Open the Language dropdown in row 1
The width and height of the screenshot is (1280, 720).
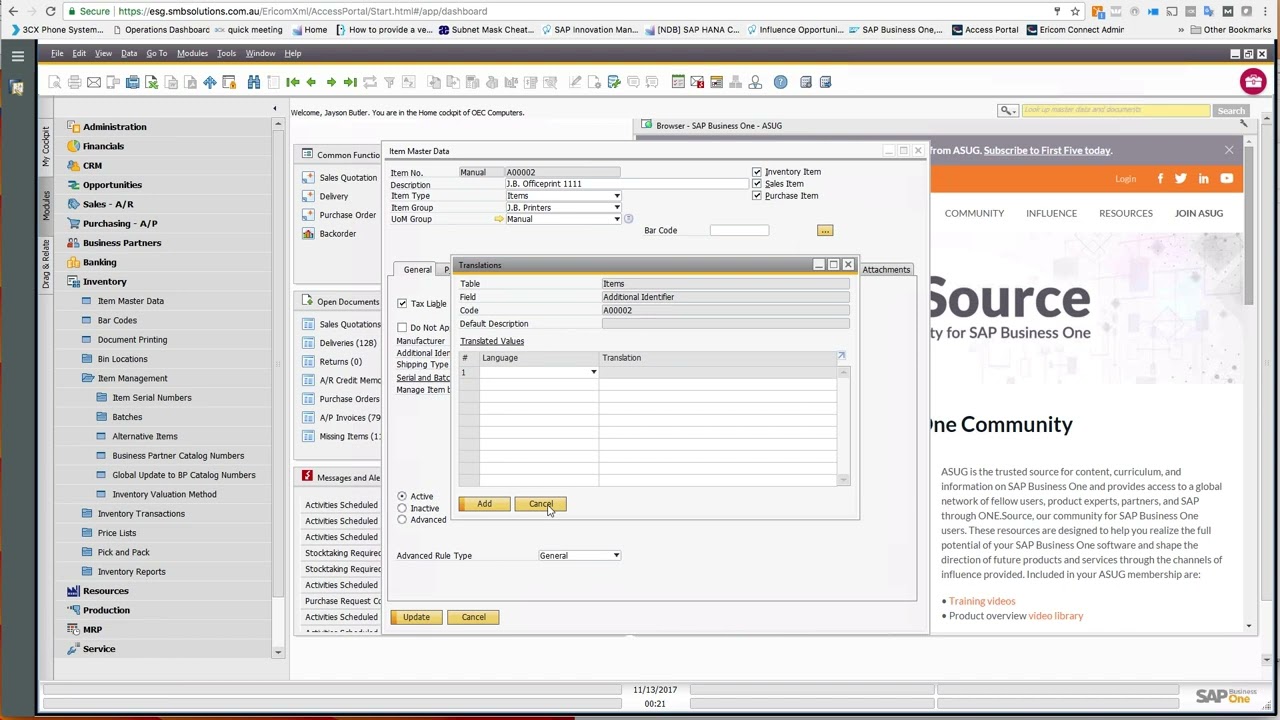[593, 372]
